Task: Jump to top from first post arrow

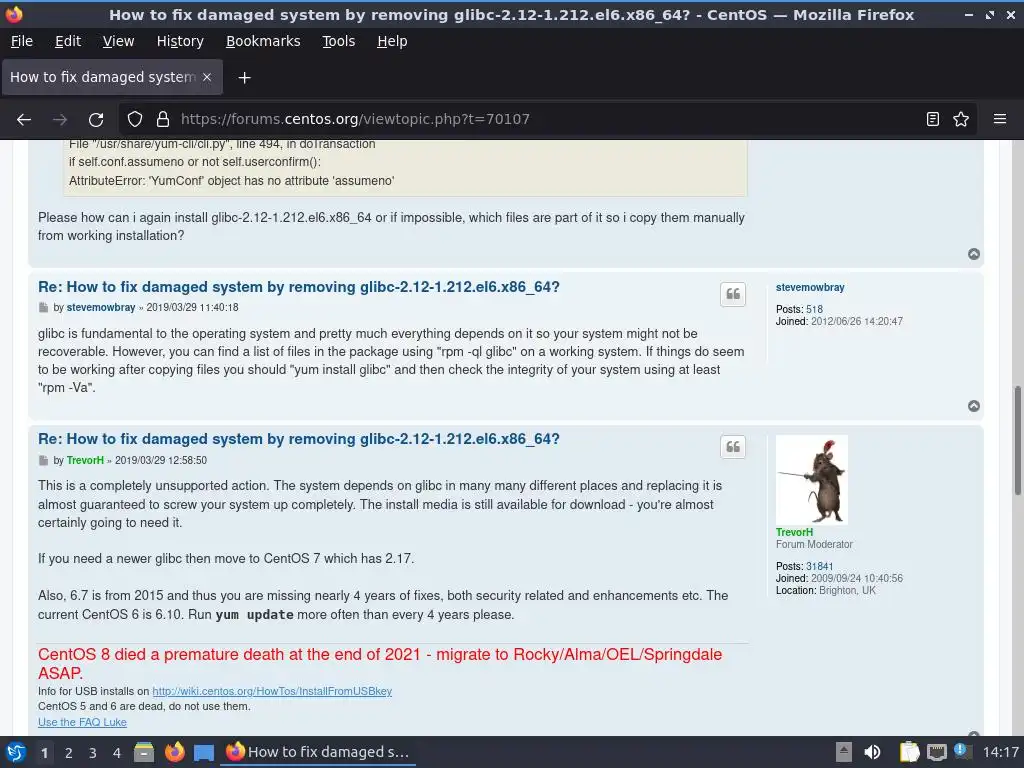Action: pos(974,254)
